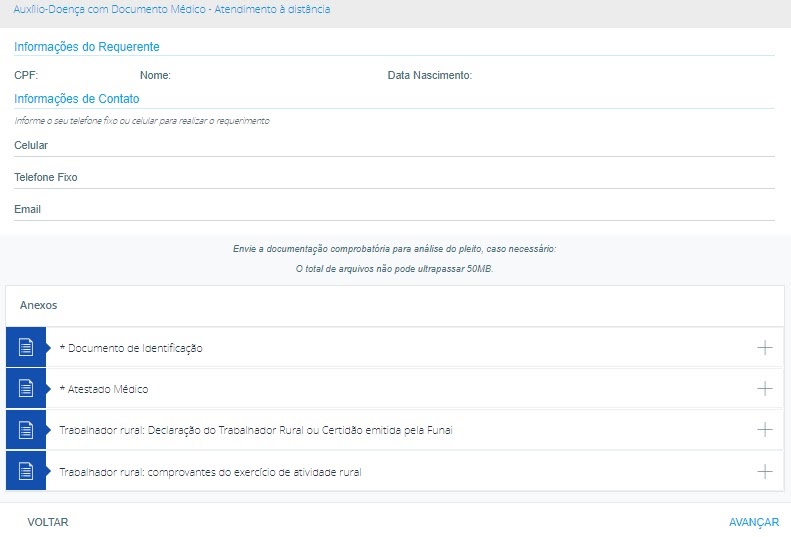The width and height of the screenshot is (791, 537).
Task: Select the Email input field
Action: pos(394,210)
